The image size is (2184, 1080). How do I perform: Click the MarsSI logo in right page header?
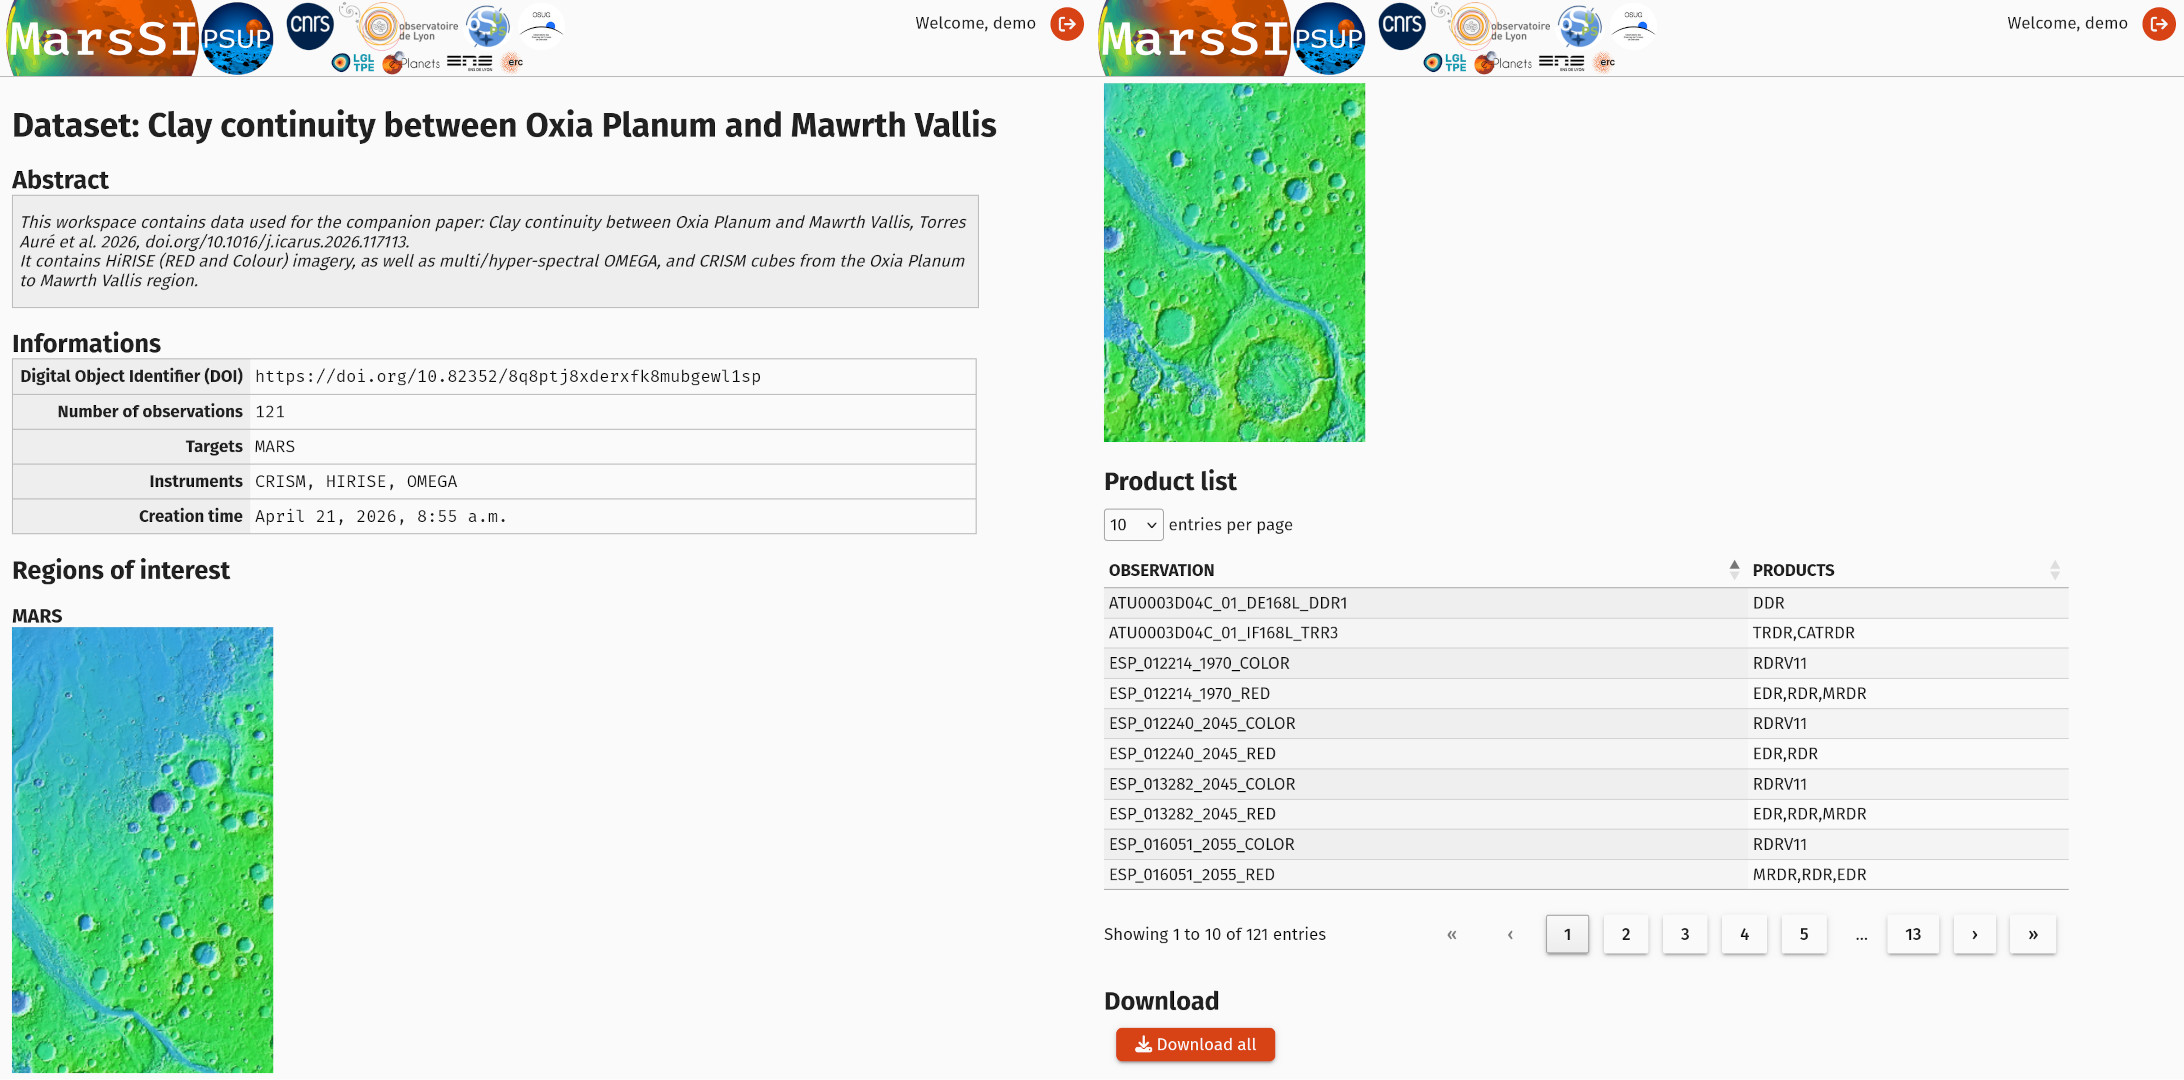coord(1195,38)
